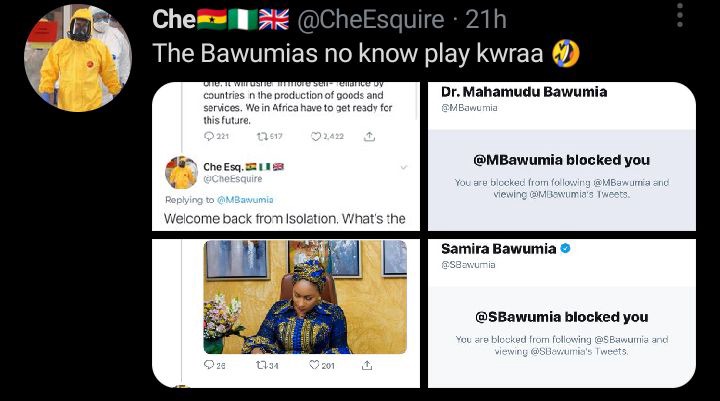Like the photo tweet with 201 likes
720x401 pixels.
314,365
